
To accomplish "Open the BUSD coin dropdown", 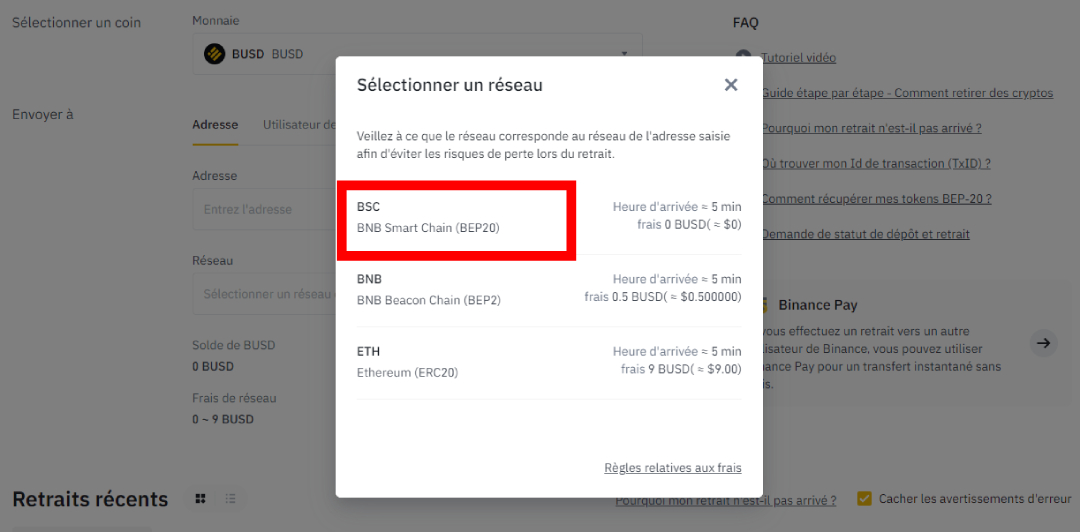I will coord(417,54).
